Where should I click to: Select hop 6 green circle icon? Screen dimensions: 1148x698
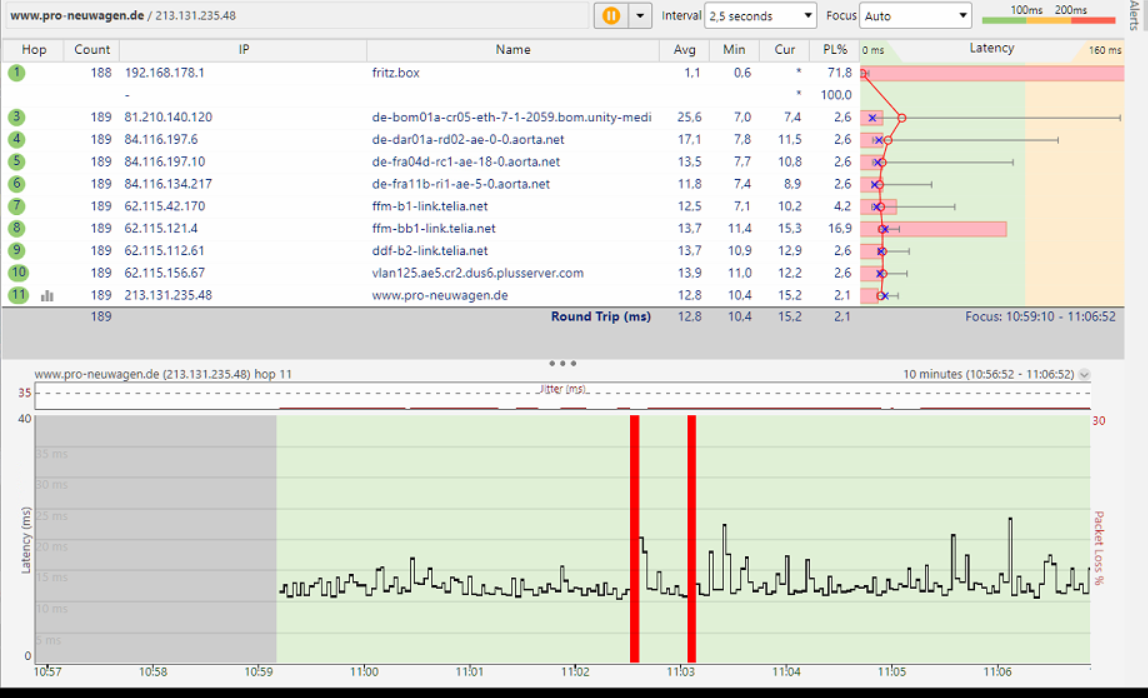(16, 184)
